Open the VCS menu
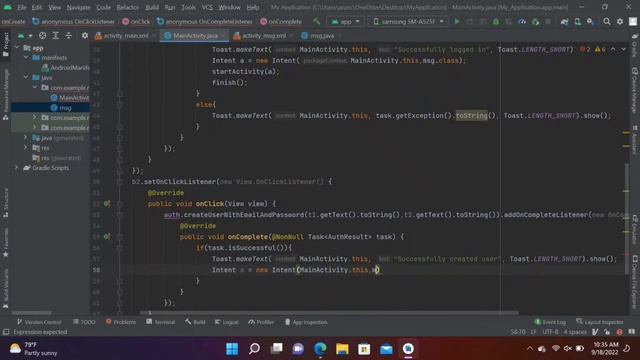 [207, 7]
